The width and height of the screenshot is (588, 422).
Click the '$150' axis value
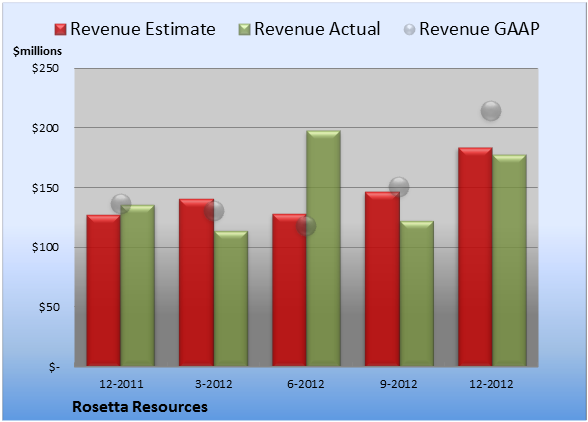click(45, 188)
